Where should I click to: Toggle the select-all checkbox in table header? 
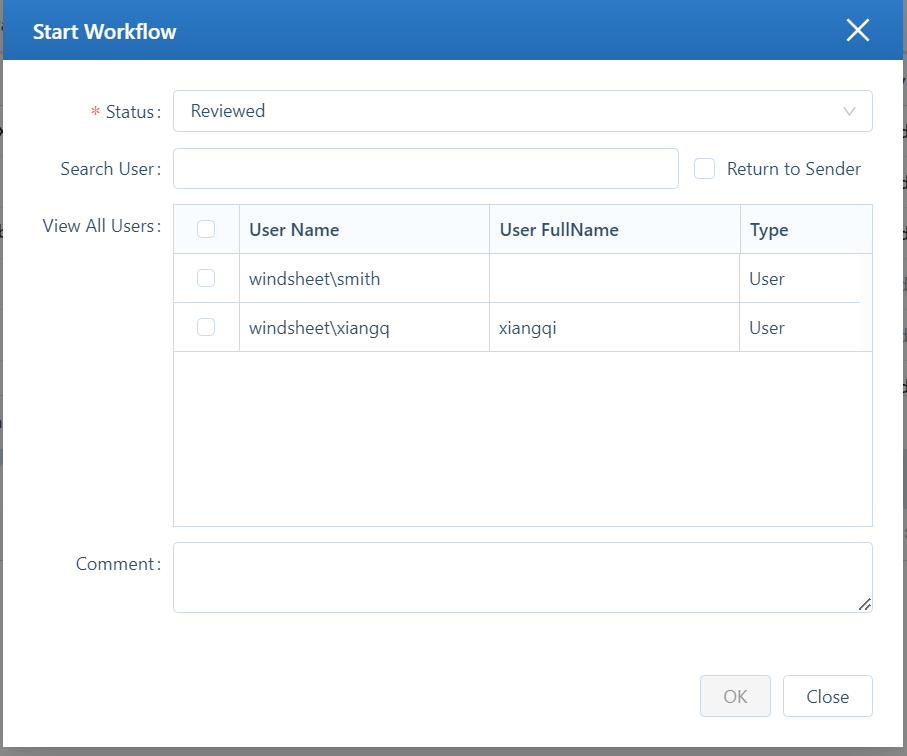click(206, 229)
